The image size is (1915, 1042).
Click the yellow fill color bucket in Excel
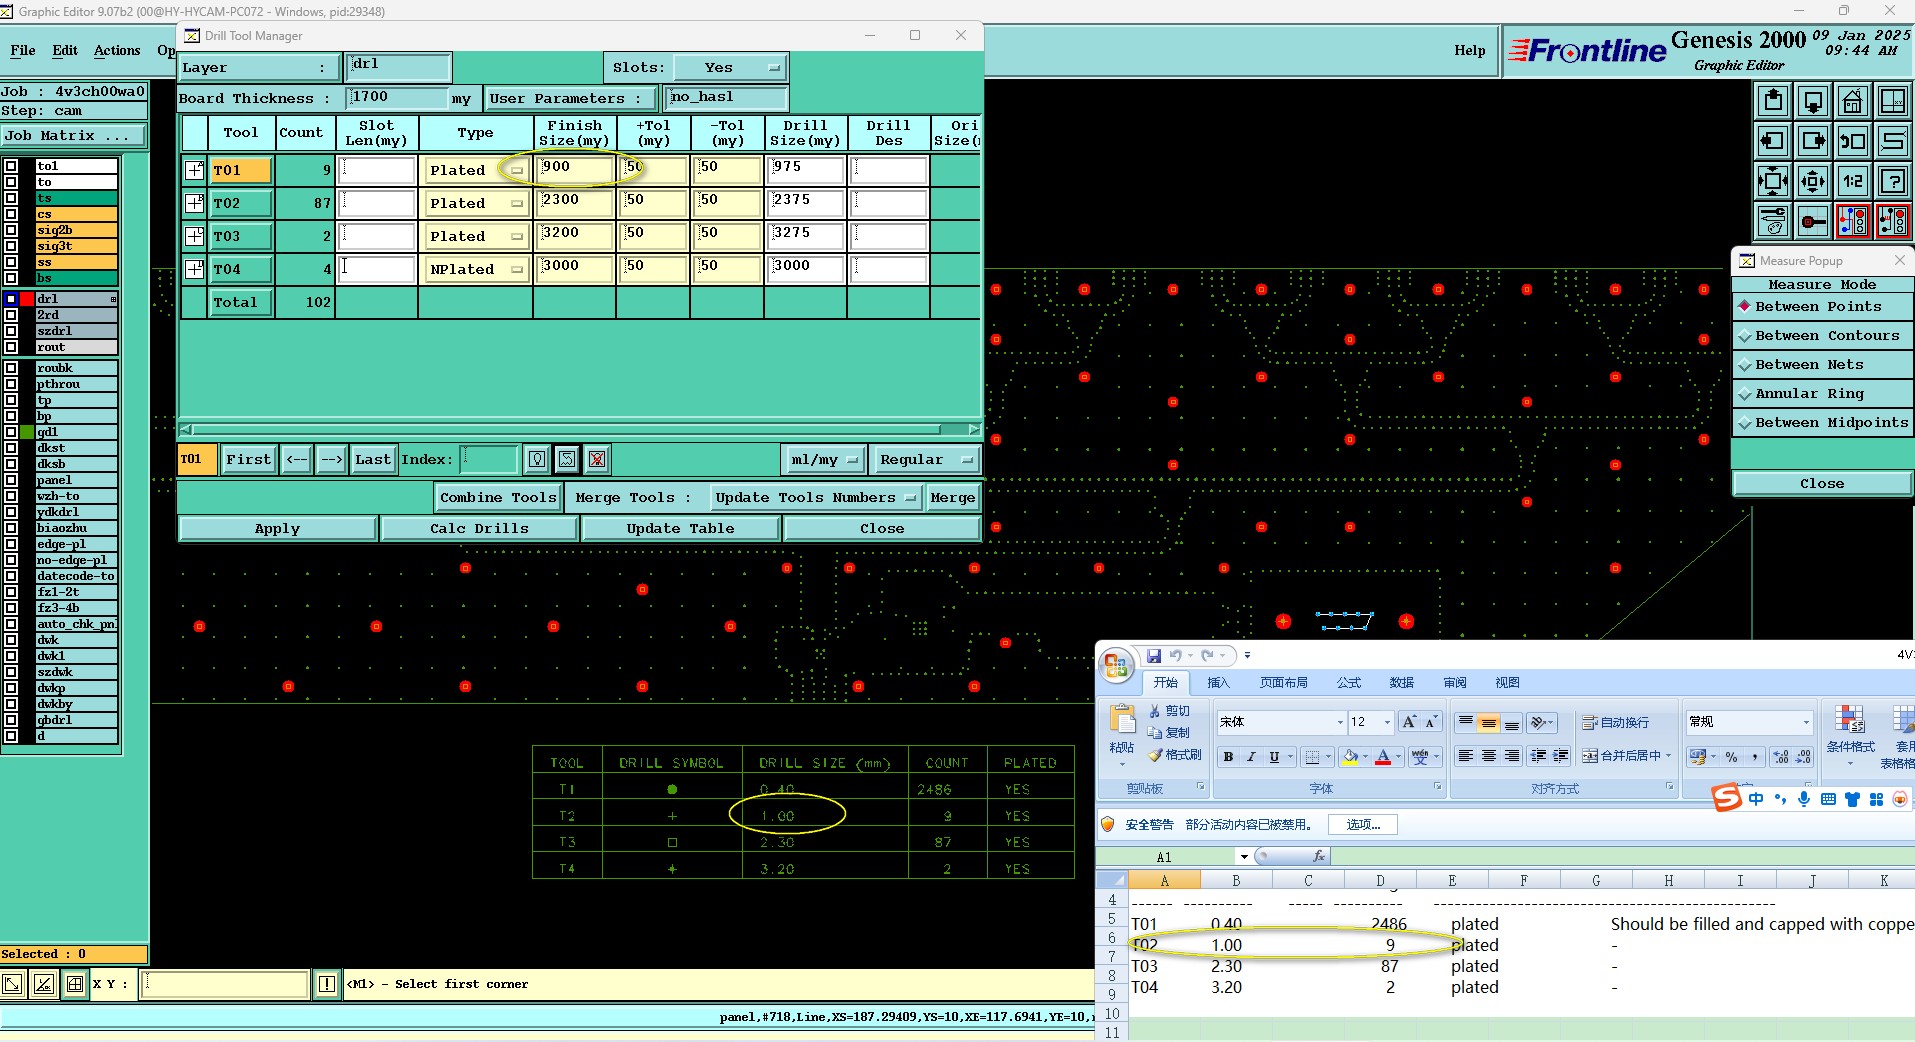pos(1349,757)
